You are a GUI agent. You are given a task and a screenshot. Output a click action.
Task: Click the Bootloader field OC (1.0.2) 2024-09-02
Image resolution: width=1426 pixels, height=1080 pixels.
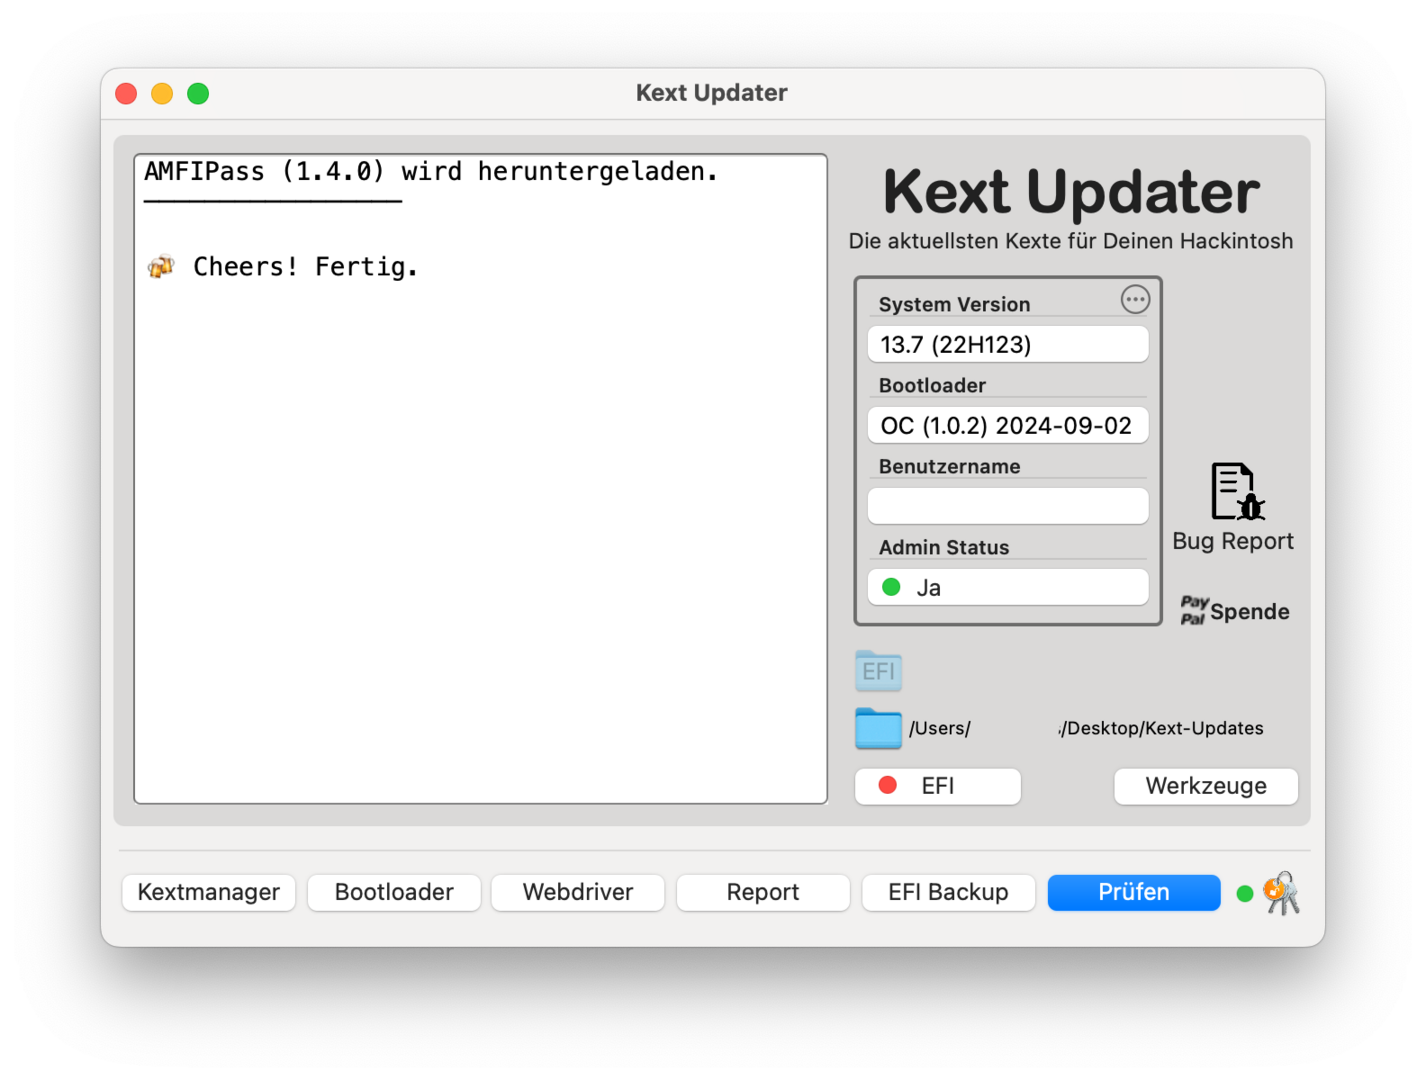[x=1008, y=425]
